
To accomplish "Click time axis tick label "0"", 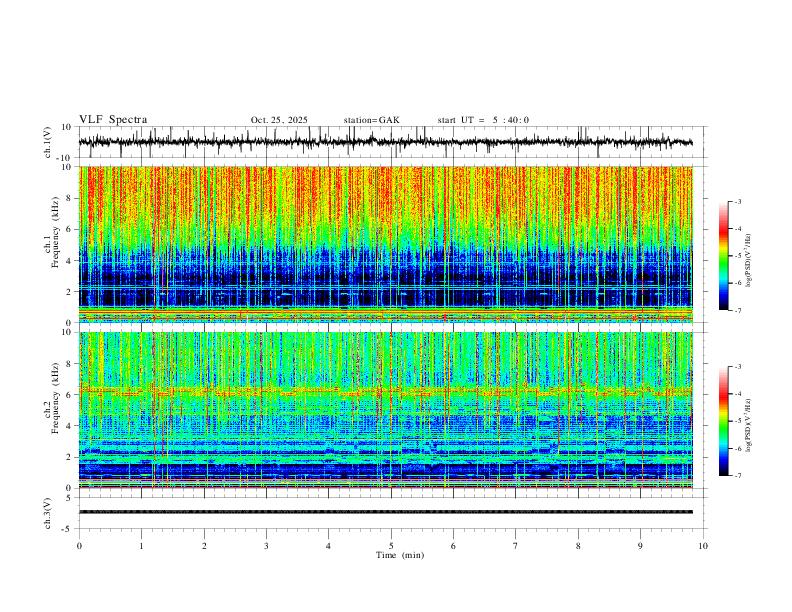I will point(79,546).
